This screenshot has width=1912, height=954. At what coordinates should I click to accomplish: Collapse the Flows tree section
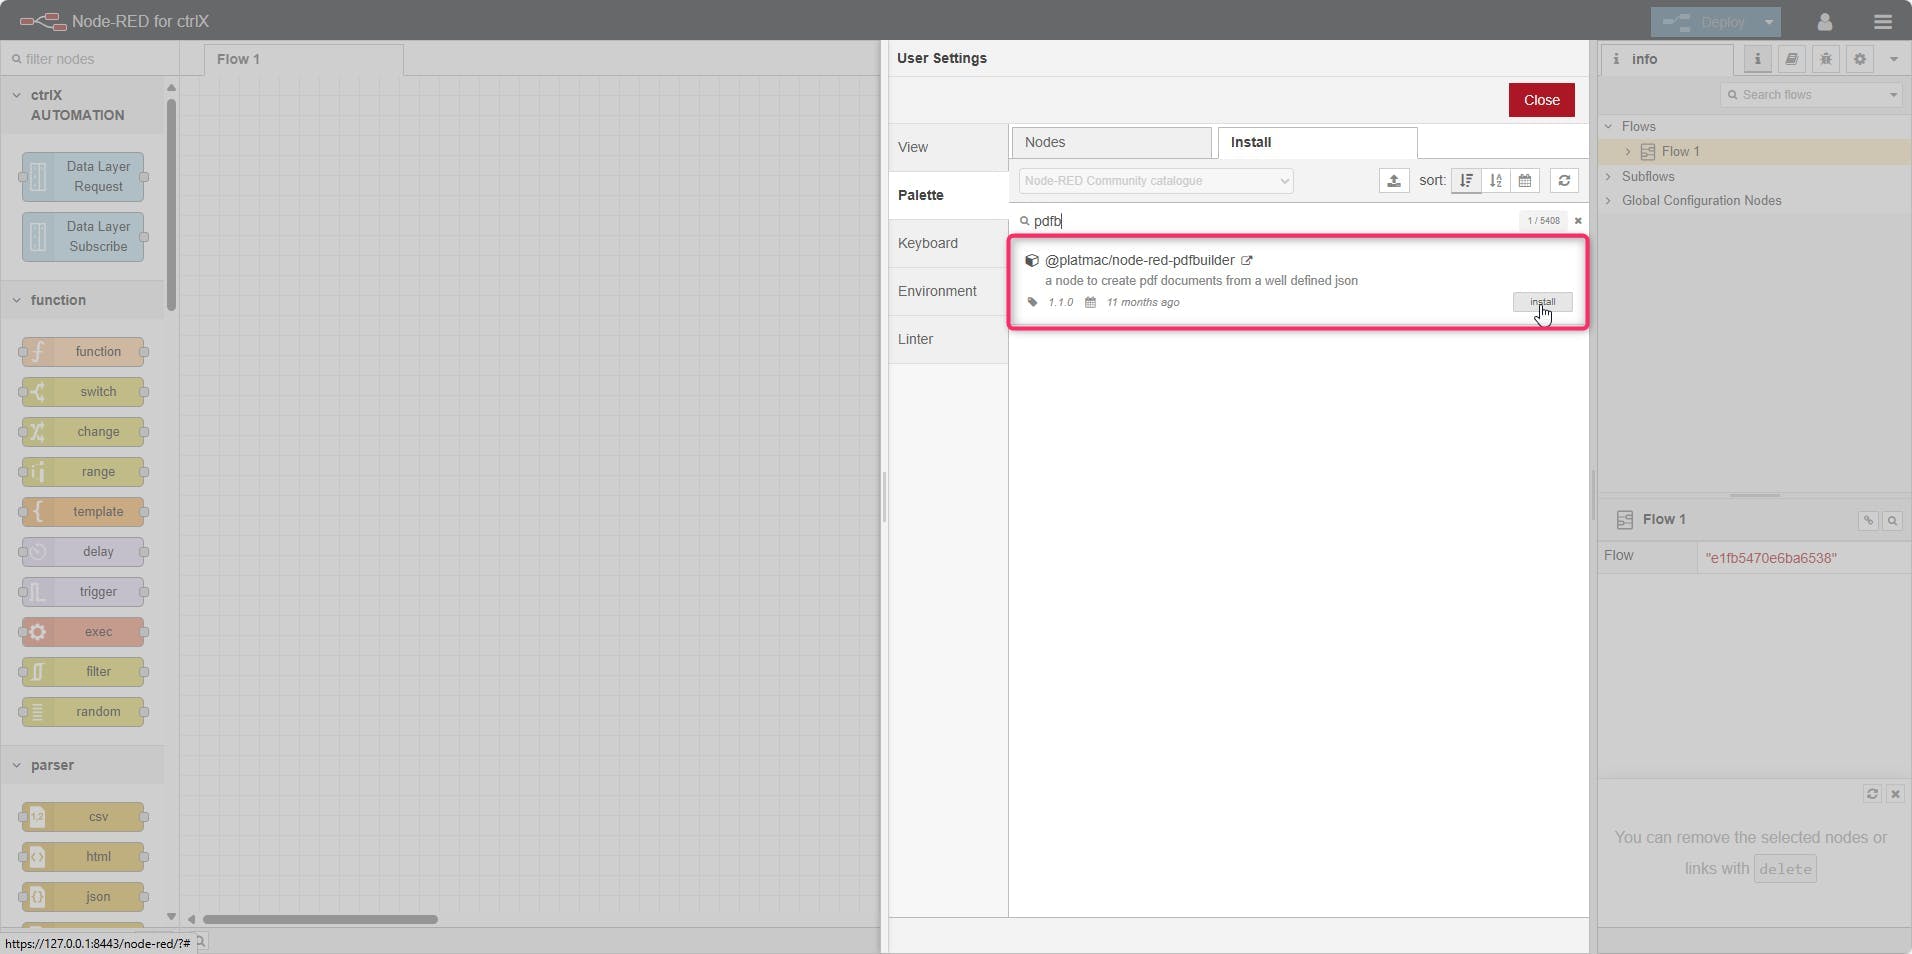coord(1609,126)
